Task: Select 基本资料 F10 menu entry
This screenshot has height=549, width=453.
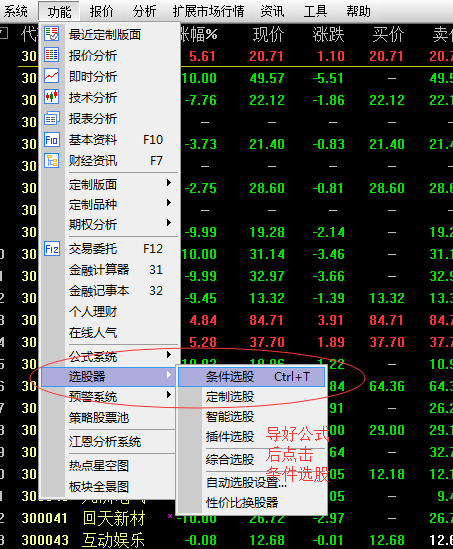Action: click(x=110, y=140)
